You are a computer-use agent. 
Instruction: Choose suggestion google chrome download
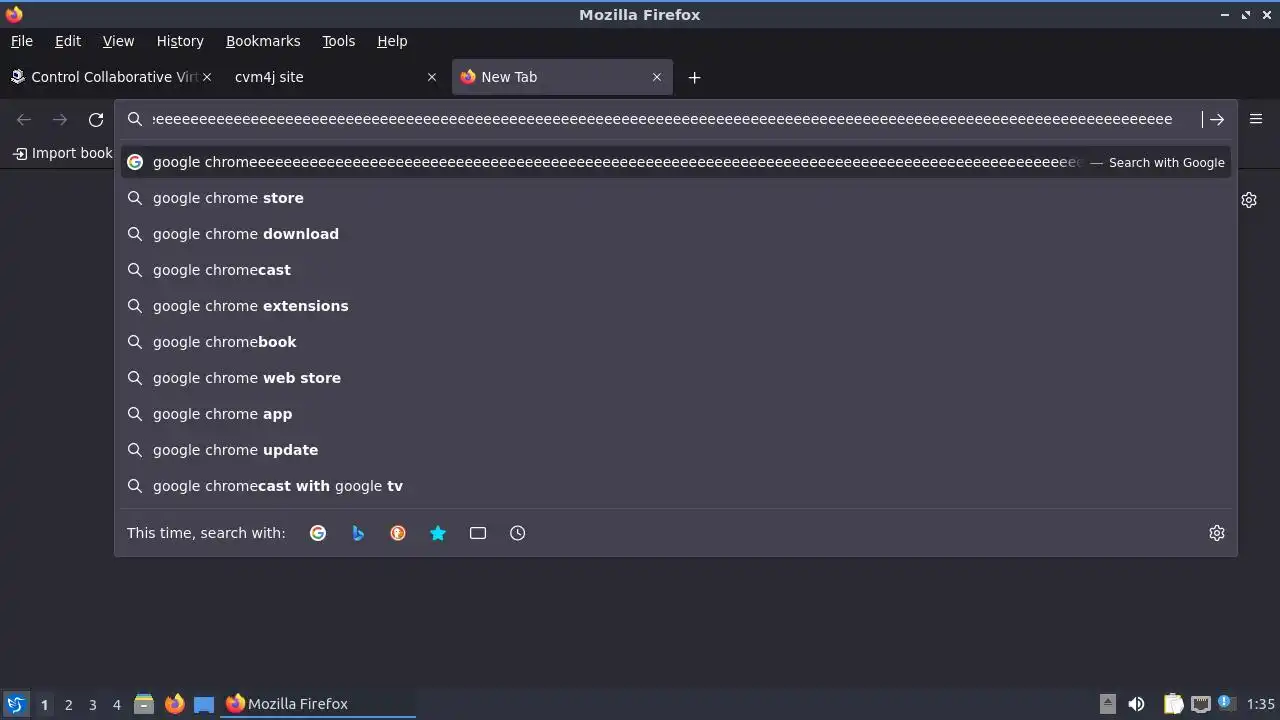[676, 234]
